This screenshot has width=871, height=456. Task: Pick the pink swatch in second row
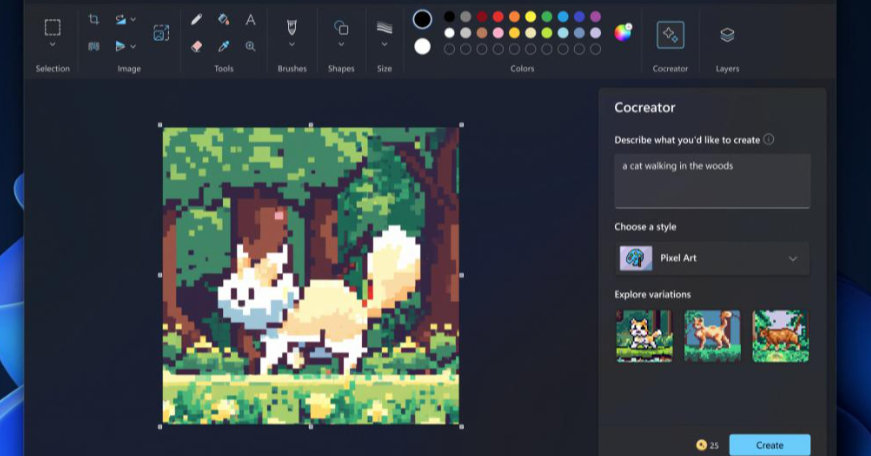498,33
